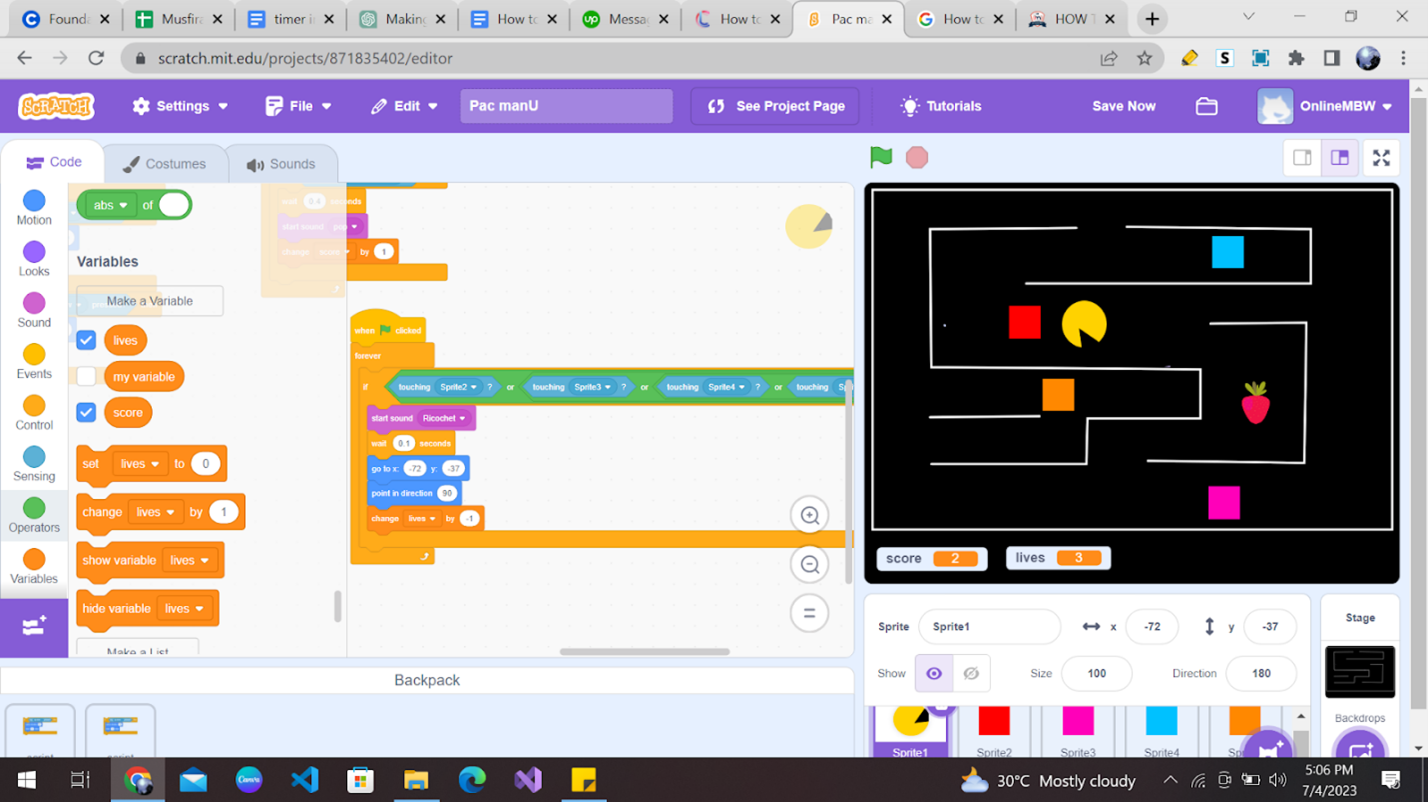The width and height of the screenshot is (1428, 802).
Task: Click the sprite x position field
Action: 1152,627
